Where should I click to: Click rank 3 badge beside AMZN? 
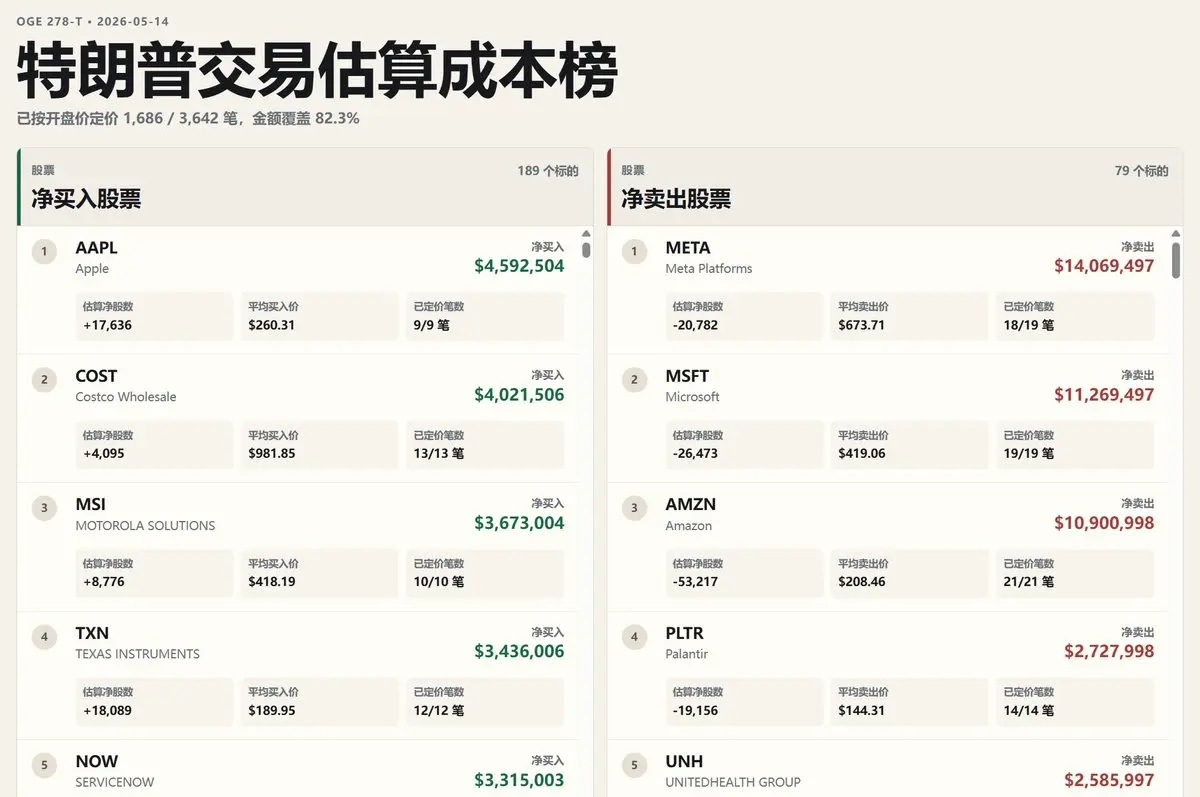pos(634,508)
